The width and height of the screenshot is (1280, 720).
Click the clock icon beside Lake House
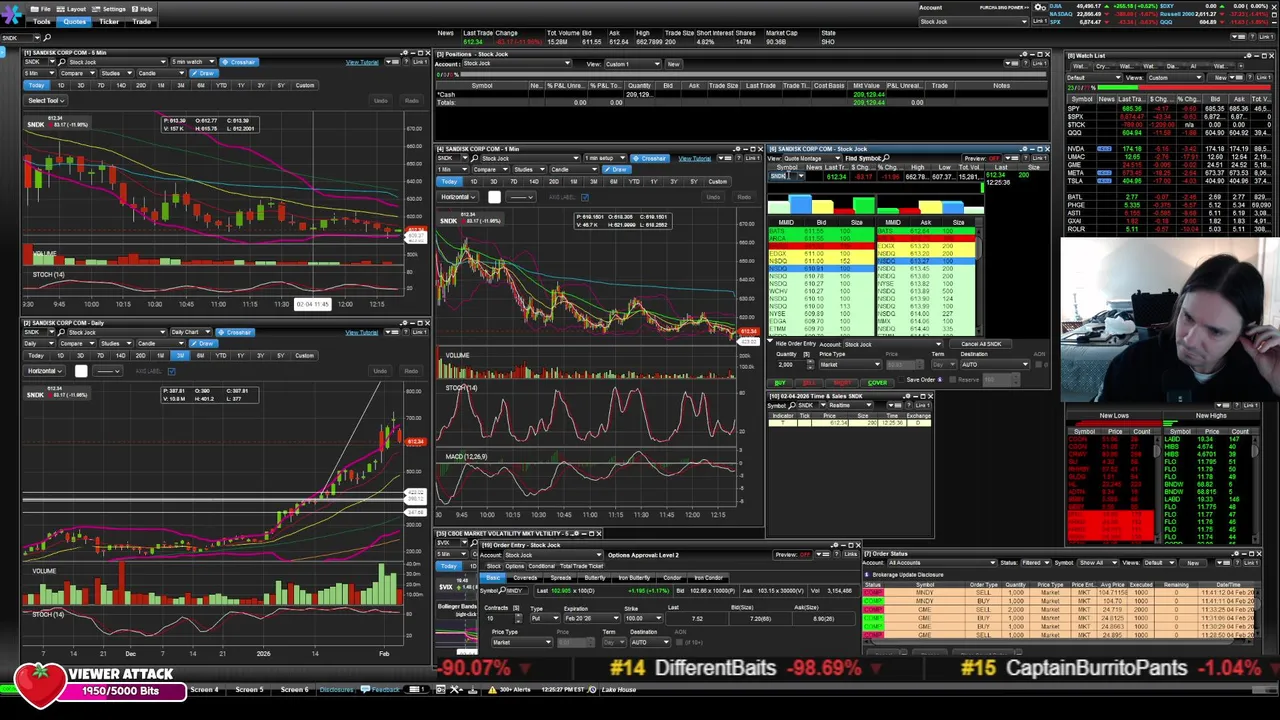(x=593, y=689)
